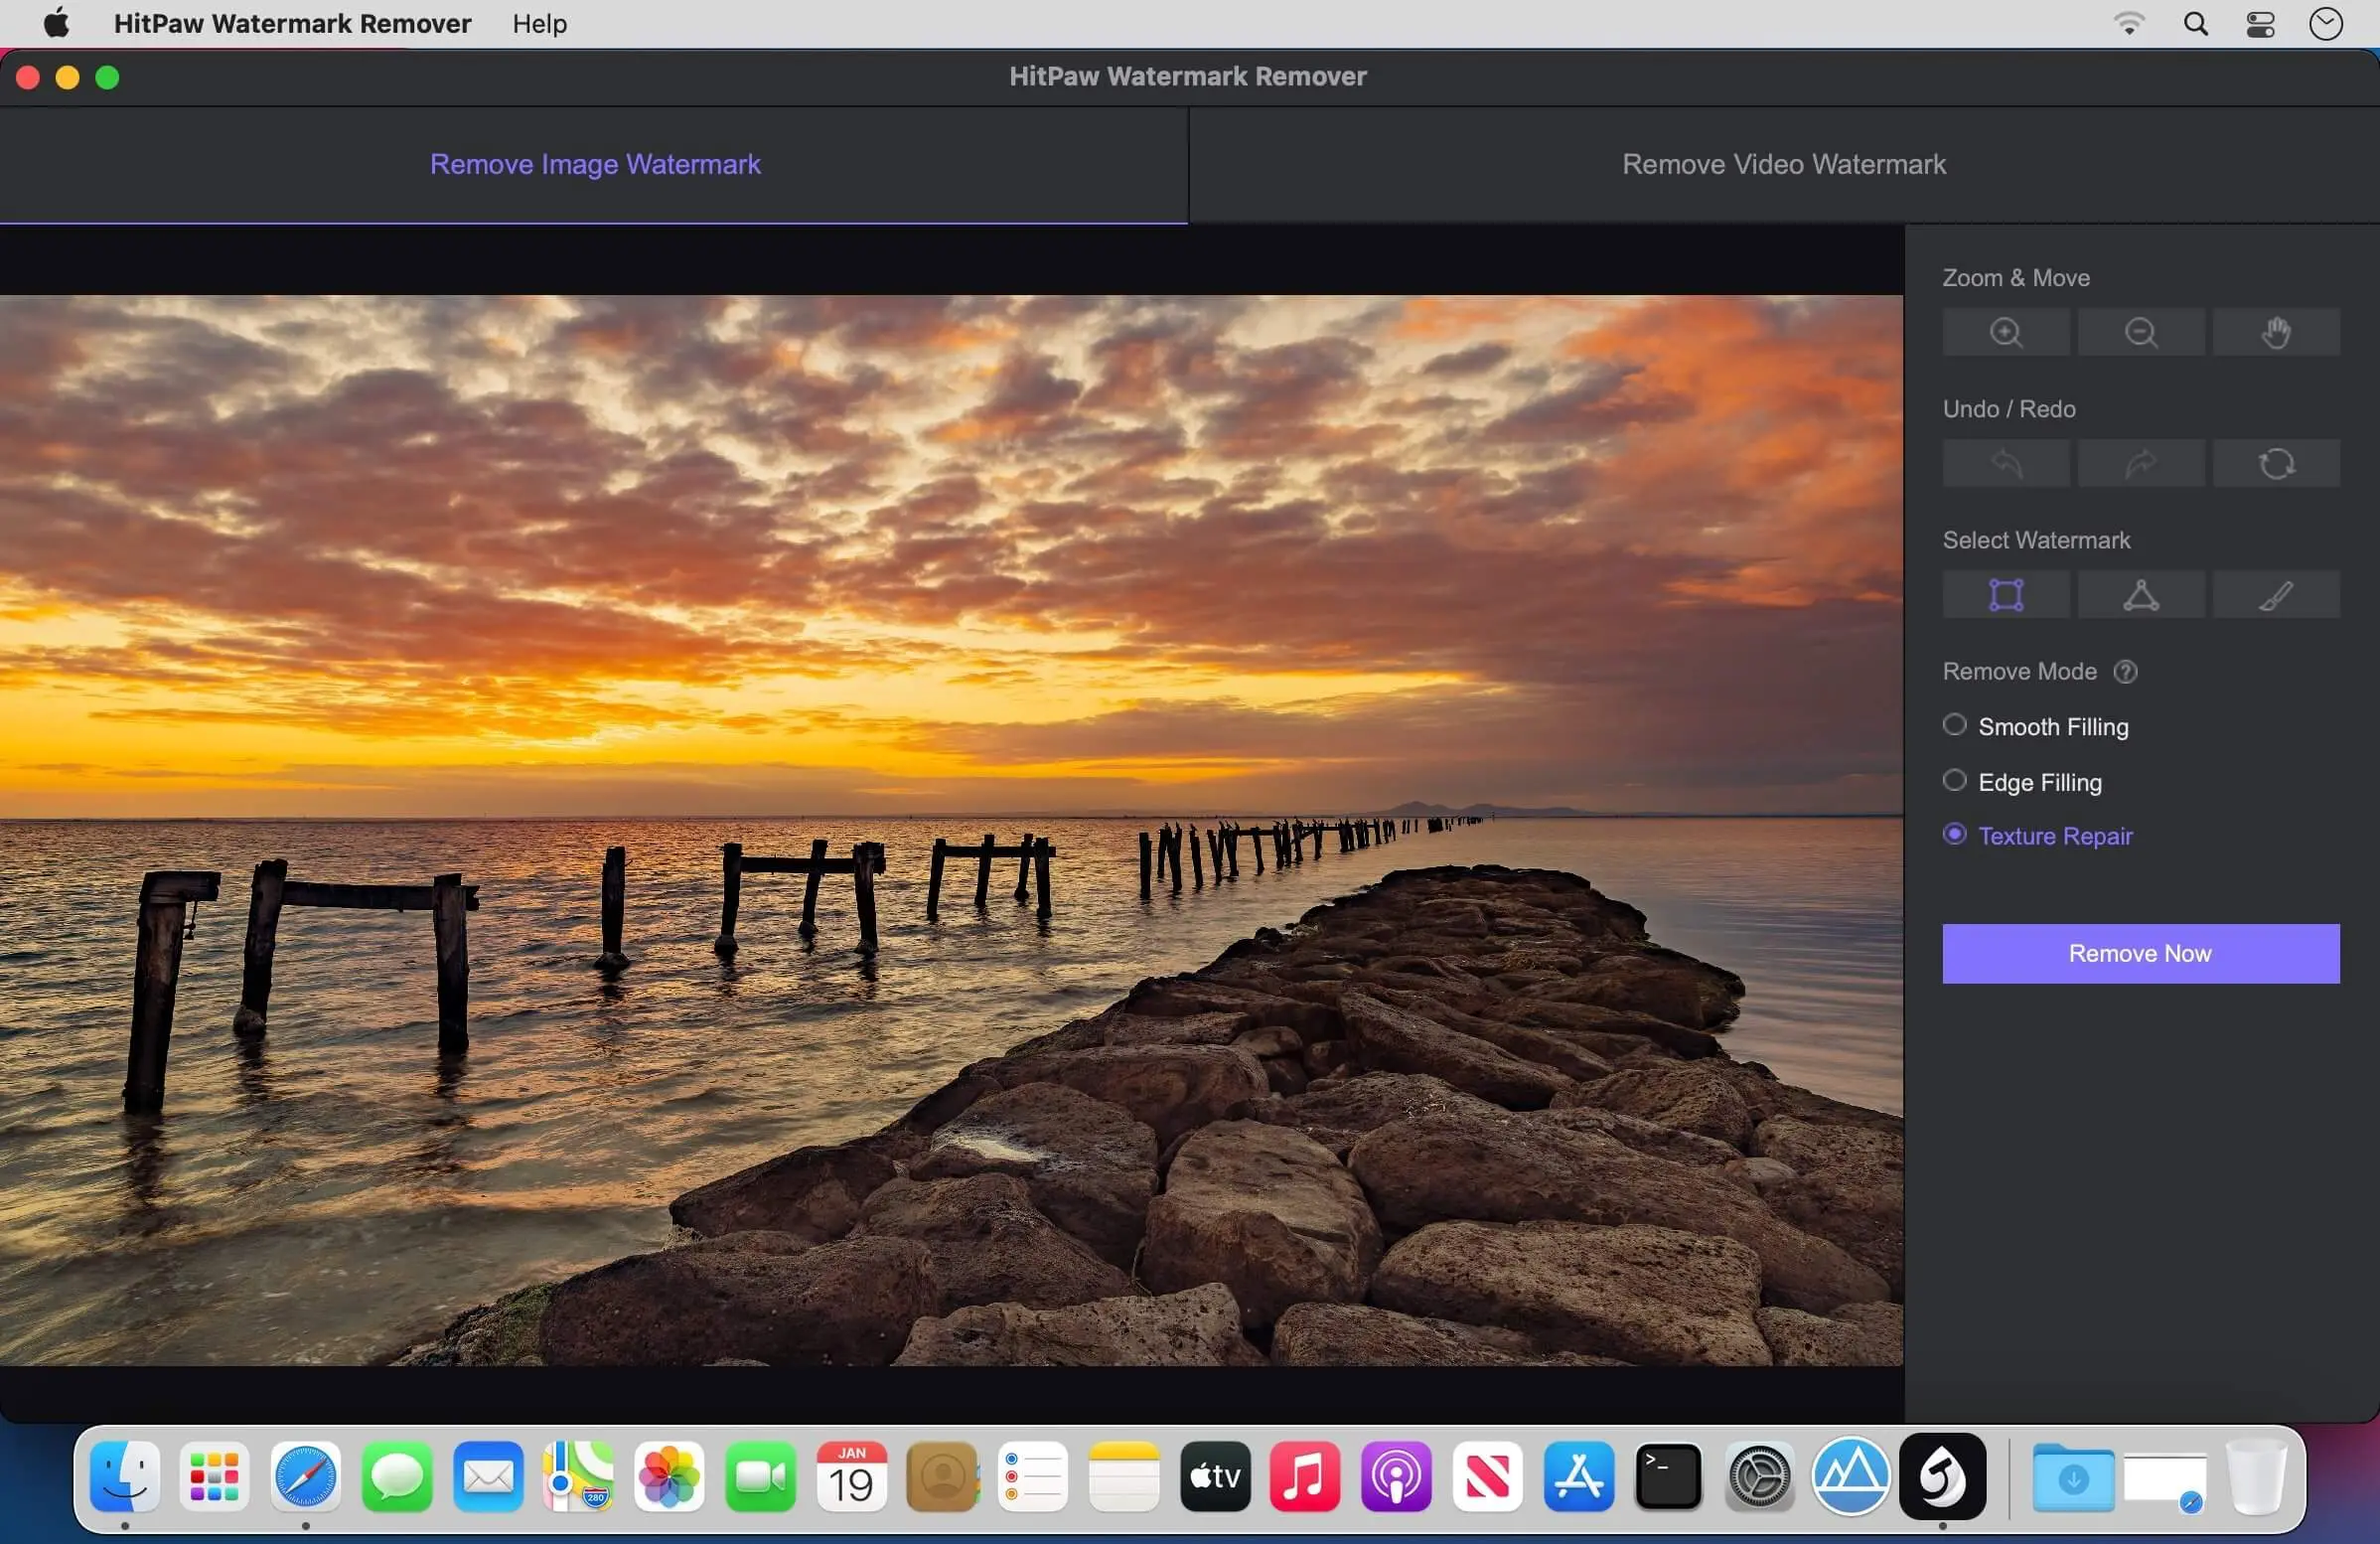Enable Smooth Filling remove mode

click(x=1953, y=725)
